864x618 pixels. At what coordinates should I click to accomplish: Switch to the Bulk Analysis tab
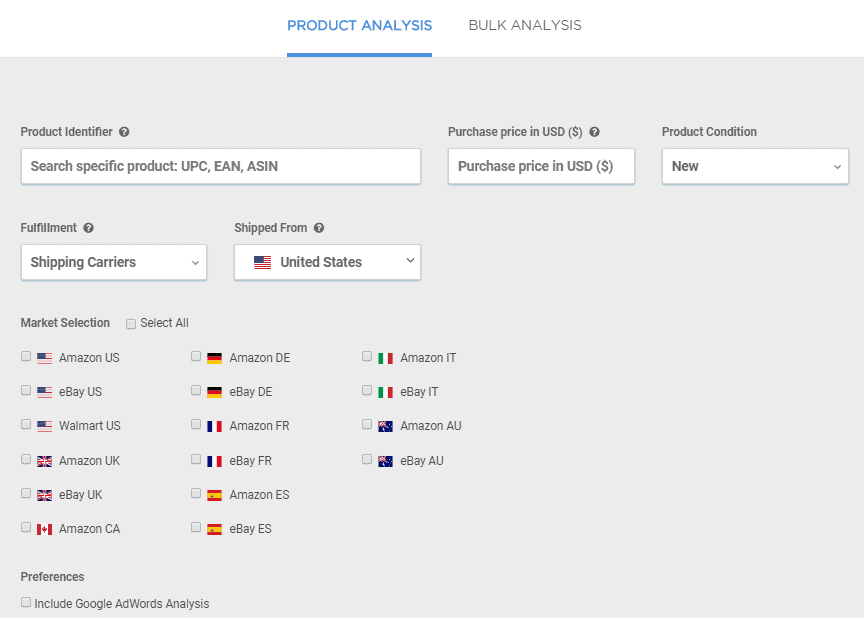(x=524, y=26)
